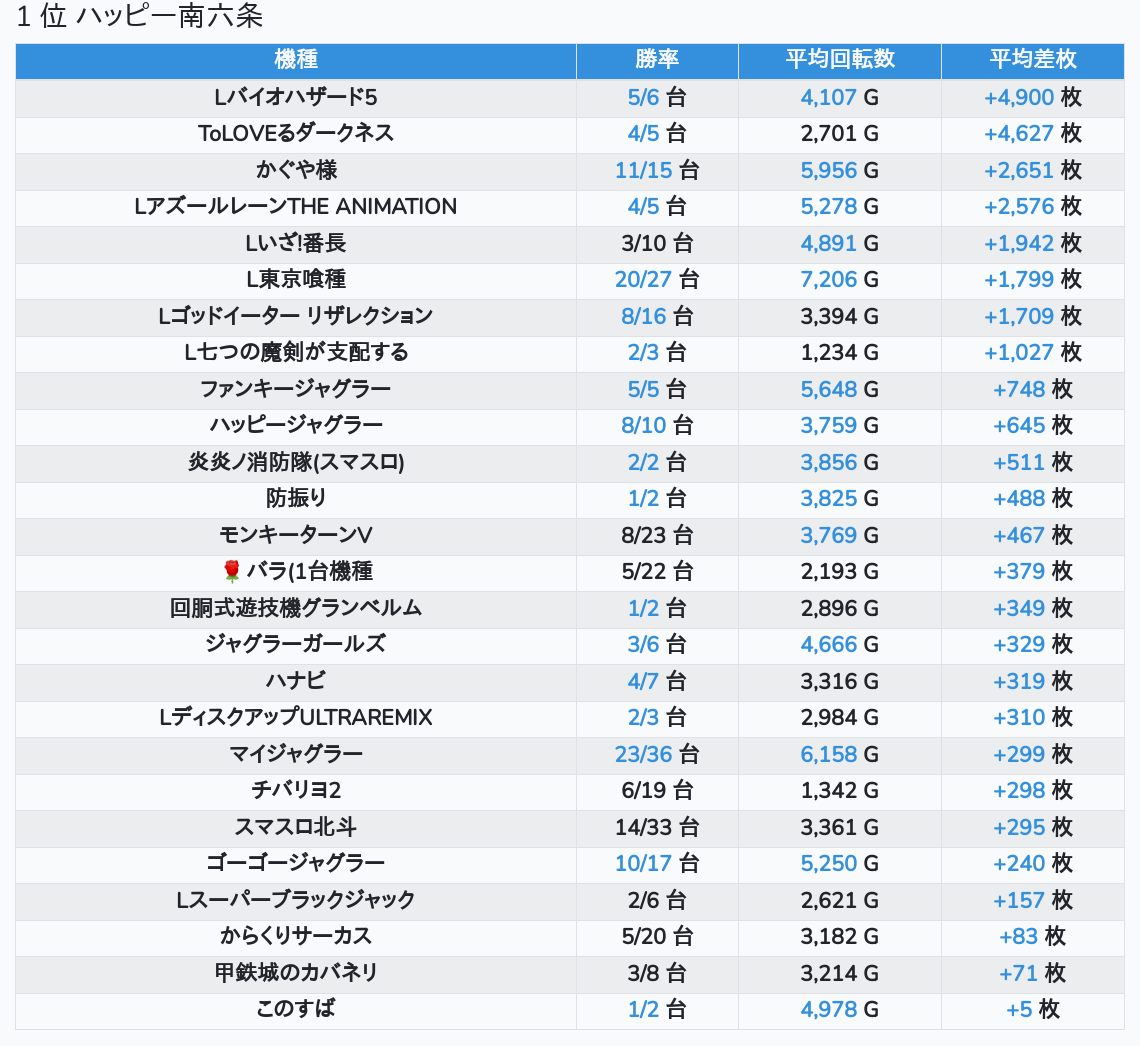Image resolution: width=1140 pixels, height=1046 pixels.
Task: Click the 10/17 台 win rate cell
Action: point(657,864)
